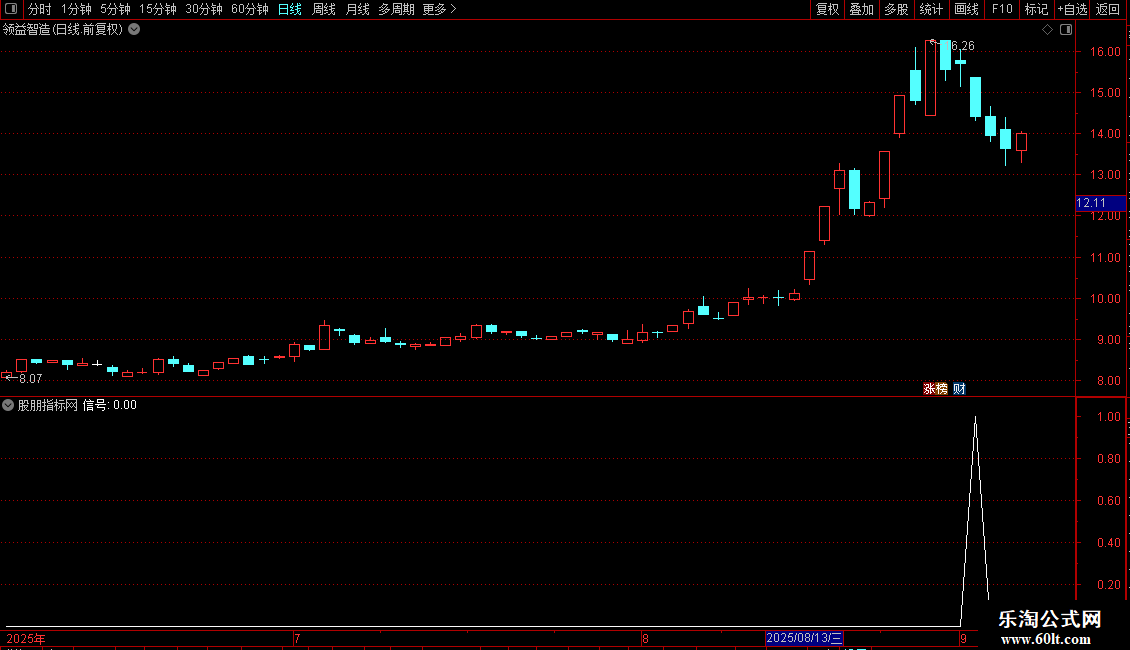Click the 涨榜 tag on chart

tap(935, 388)
